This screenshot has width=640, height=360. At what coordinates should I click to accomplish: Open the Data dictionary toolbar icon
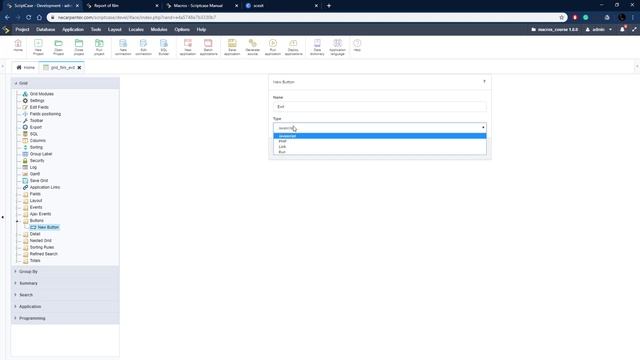tap(317, 47)
